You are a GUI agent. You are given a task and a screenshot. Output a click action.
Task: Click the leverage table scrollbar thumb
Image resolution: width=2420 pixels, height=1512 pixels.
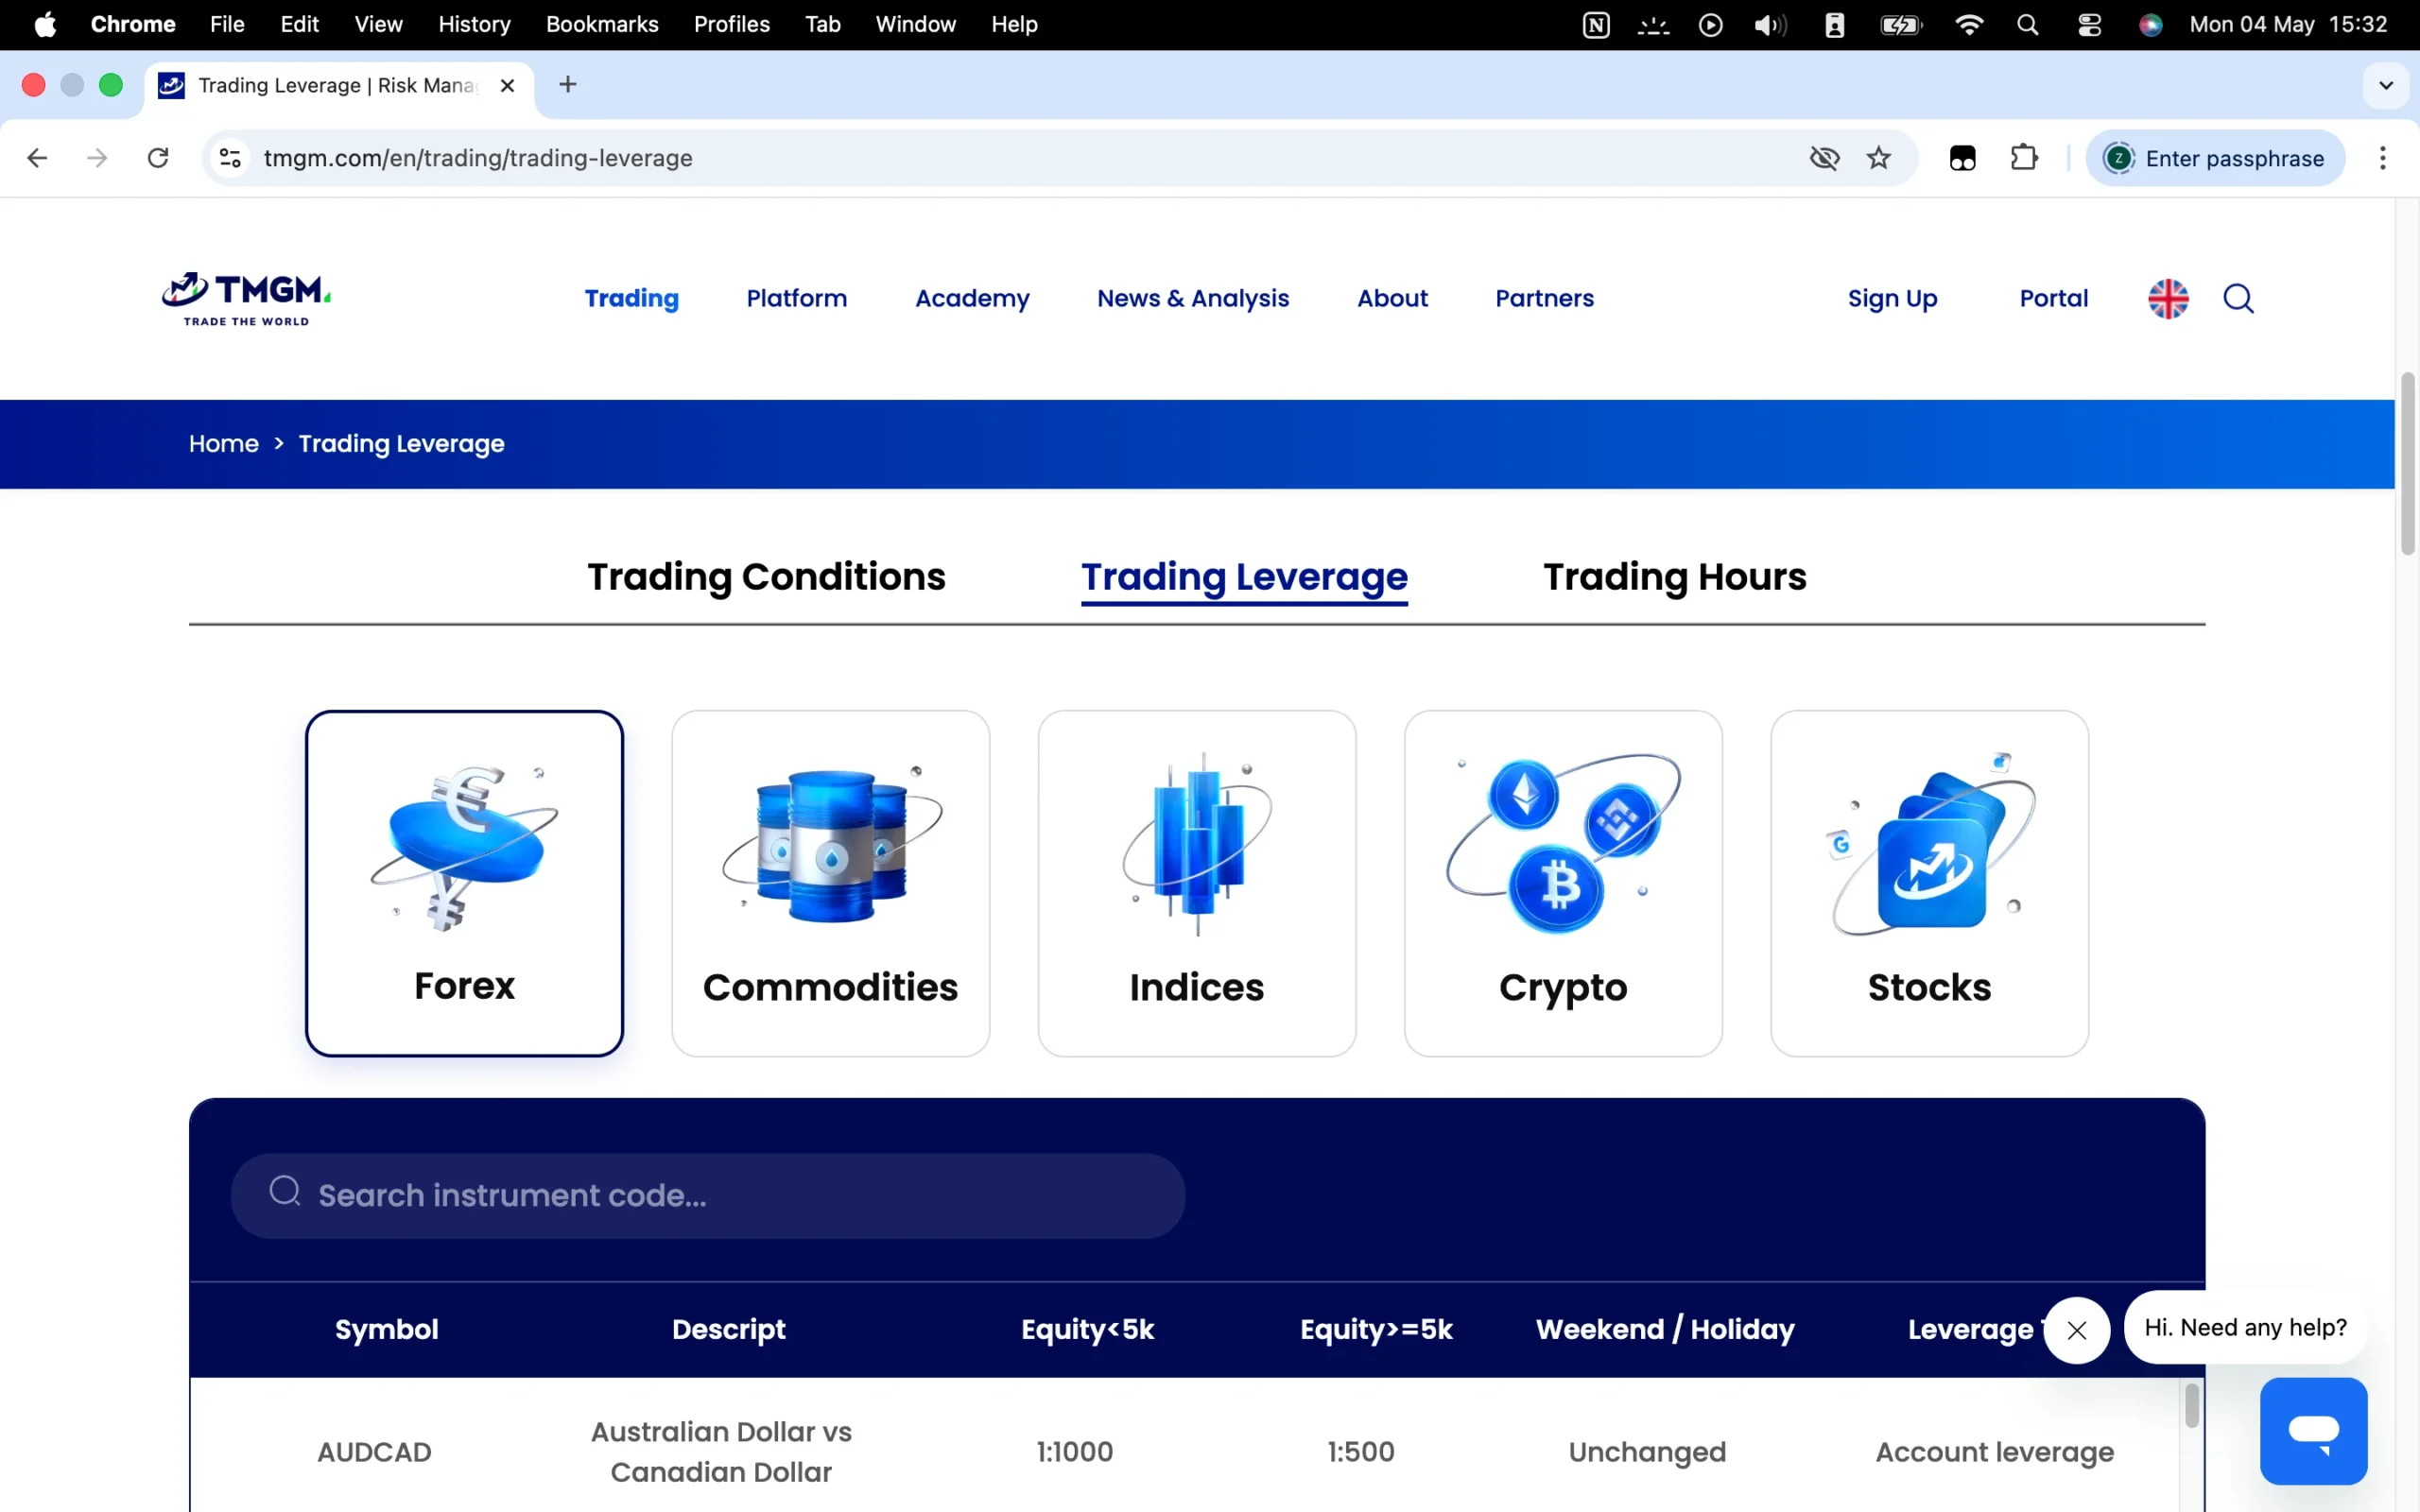[x=2192, y=1406]
